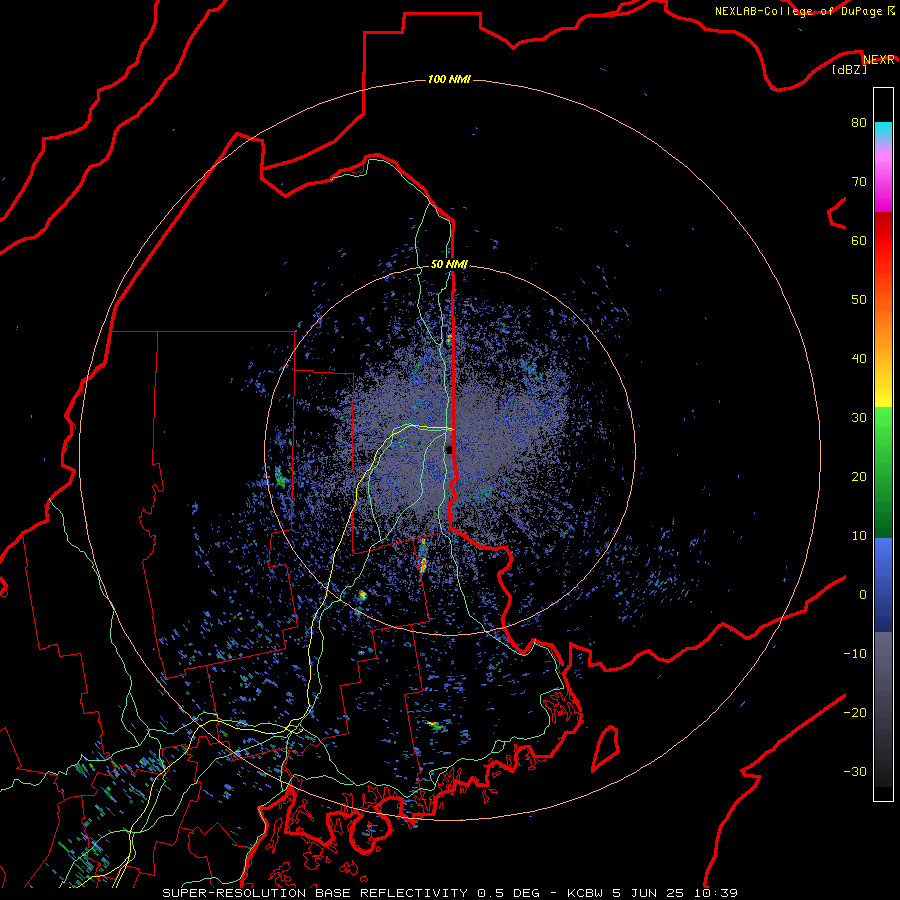
Task: Click the 50 NMI range ring label
Action: point(449,265)
